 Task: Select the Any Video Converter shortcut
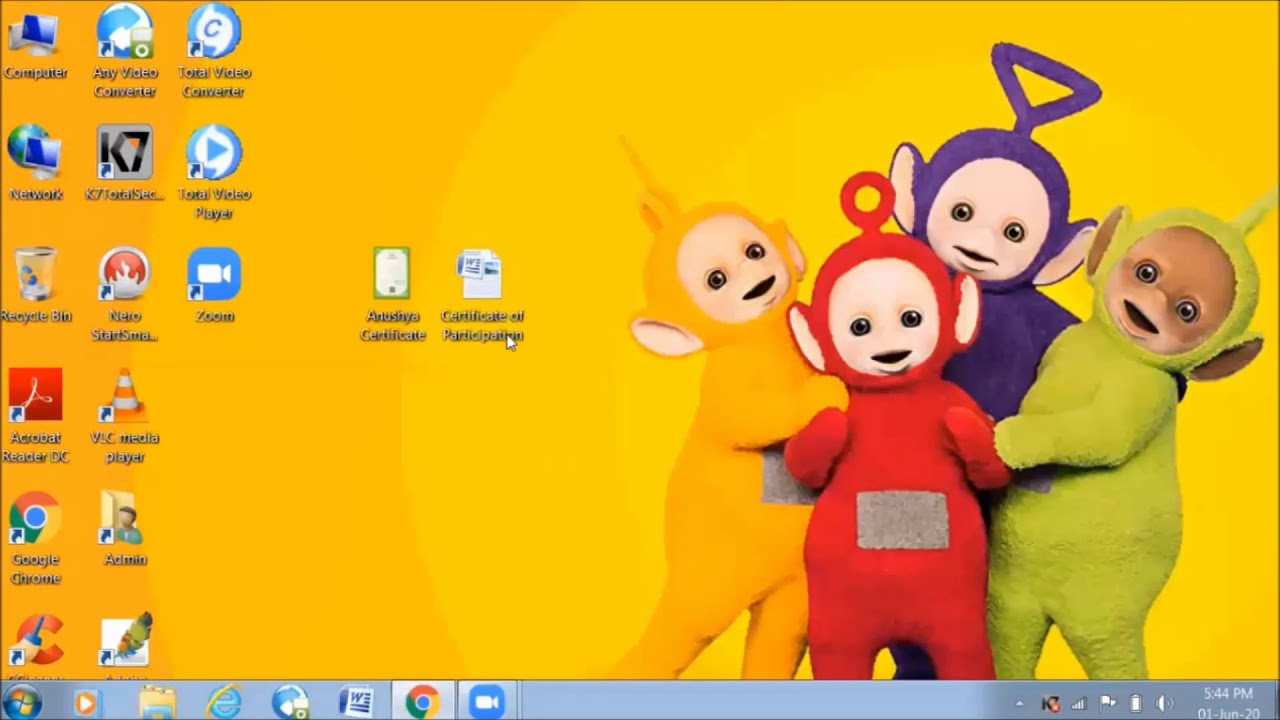pyautogui.click(x=124, y=50)
